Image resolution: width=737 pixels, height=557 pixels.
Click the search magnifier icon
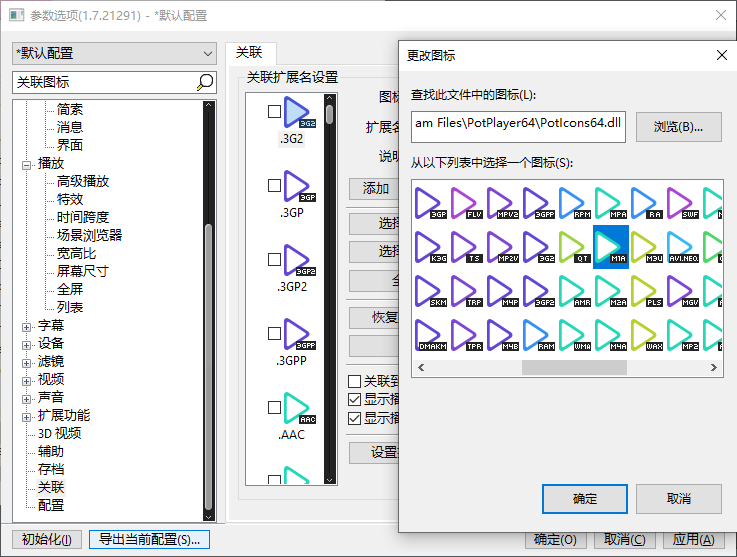click(205, 82)
